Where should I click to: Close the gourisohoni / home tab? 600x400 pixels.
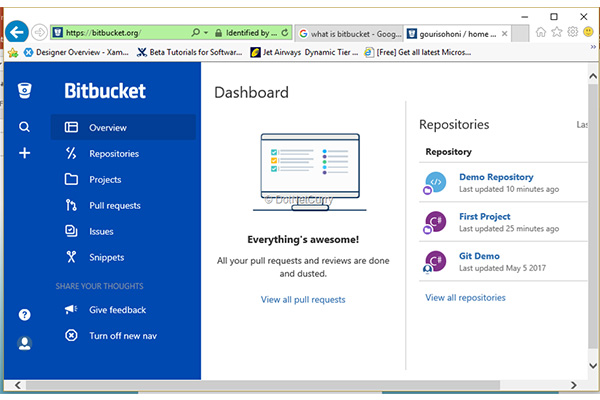pyautogui.click(x=505, y=34)
